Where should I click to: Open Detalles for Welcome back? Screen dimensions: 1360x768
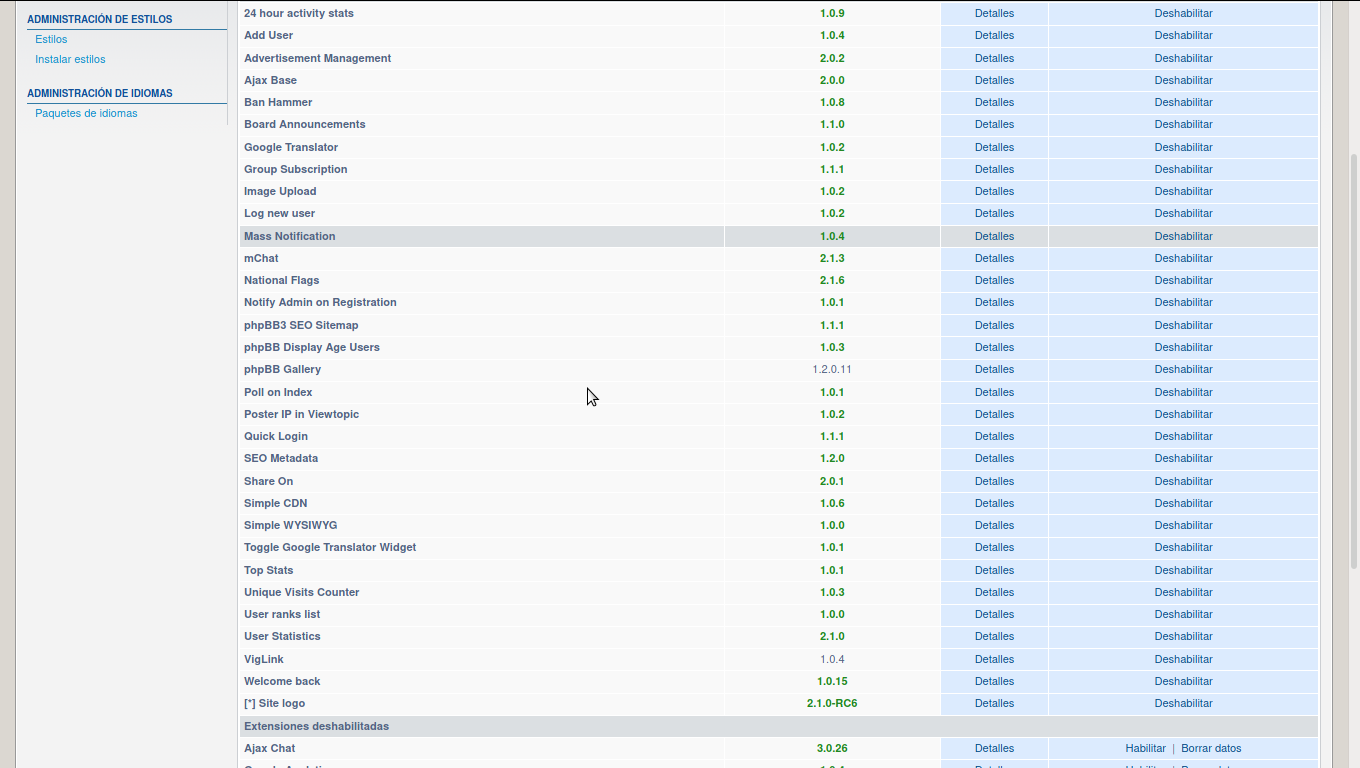point(994,681)
